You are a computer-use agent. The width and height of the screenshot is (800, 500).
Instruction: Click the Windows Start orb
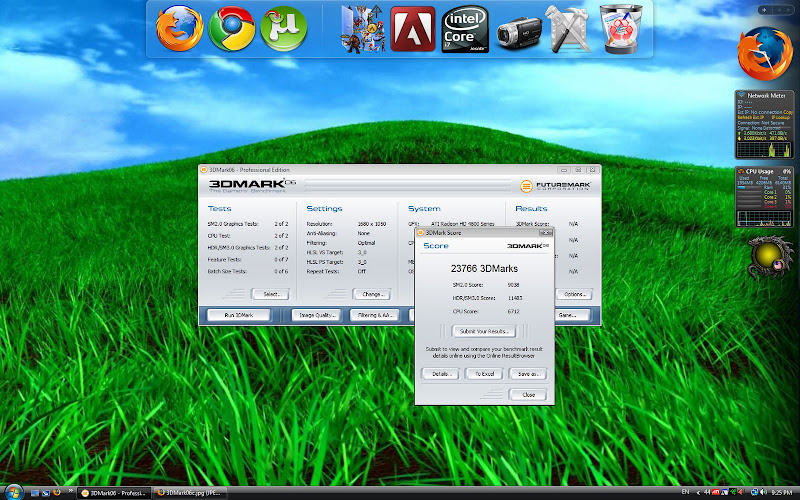pos(12,492)
